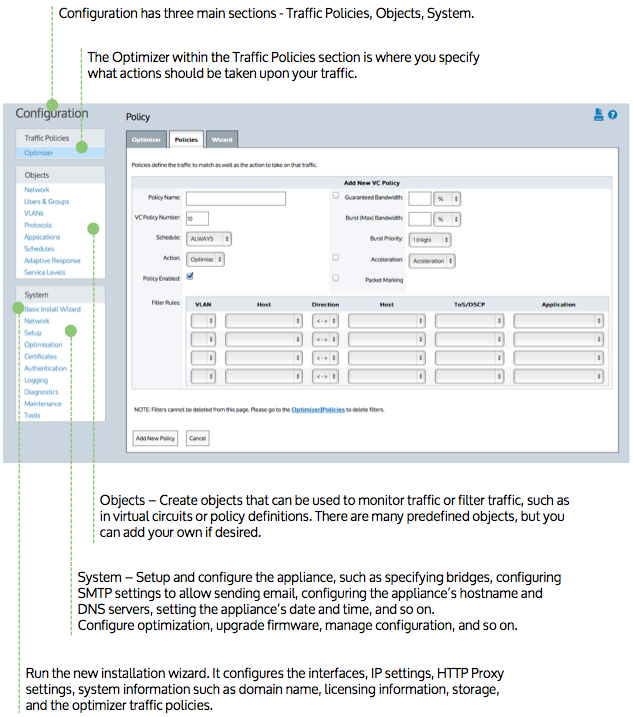Uncheck the Policy Enabled checkbox
The image size is (633, 717).
(x=190, y=276)
